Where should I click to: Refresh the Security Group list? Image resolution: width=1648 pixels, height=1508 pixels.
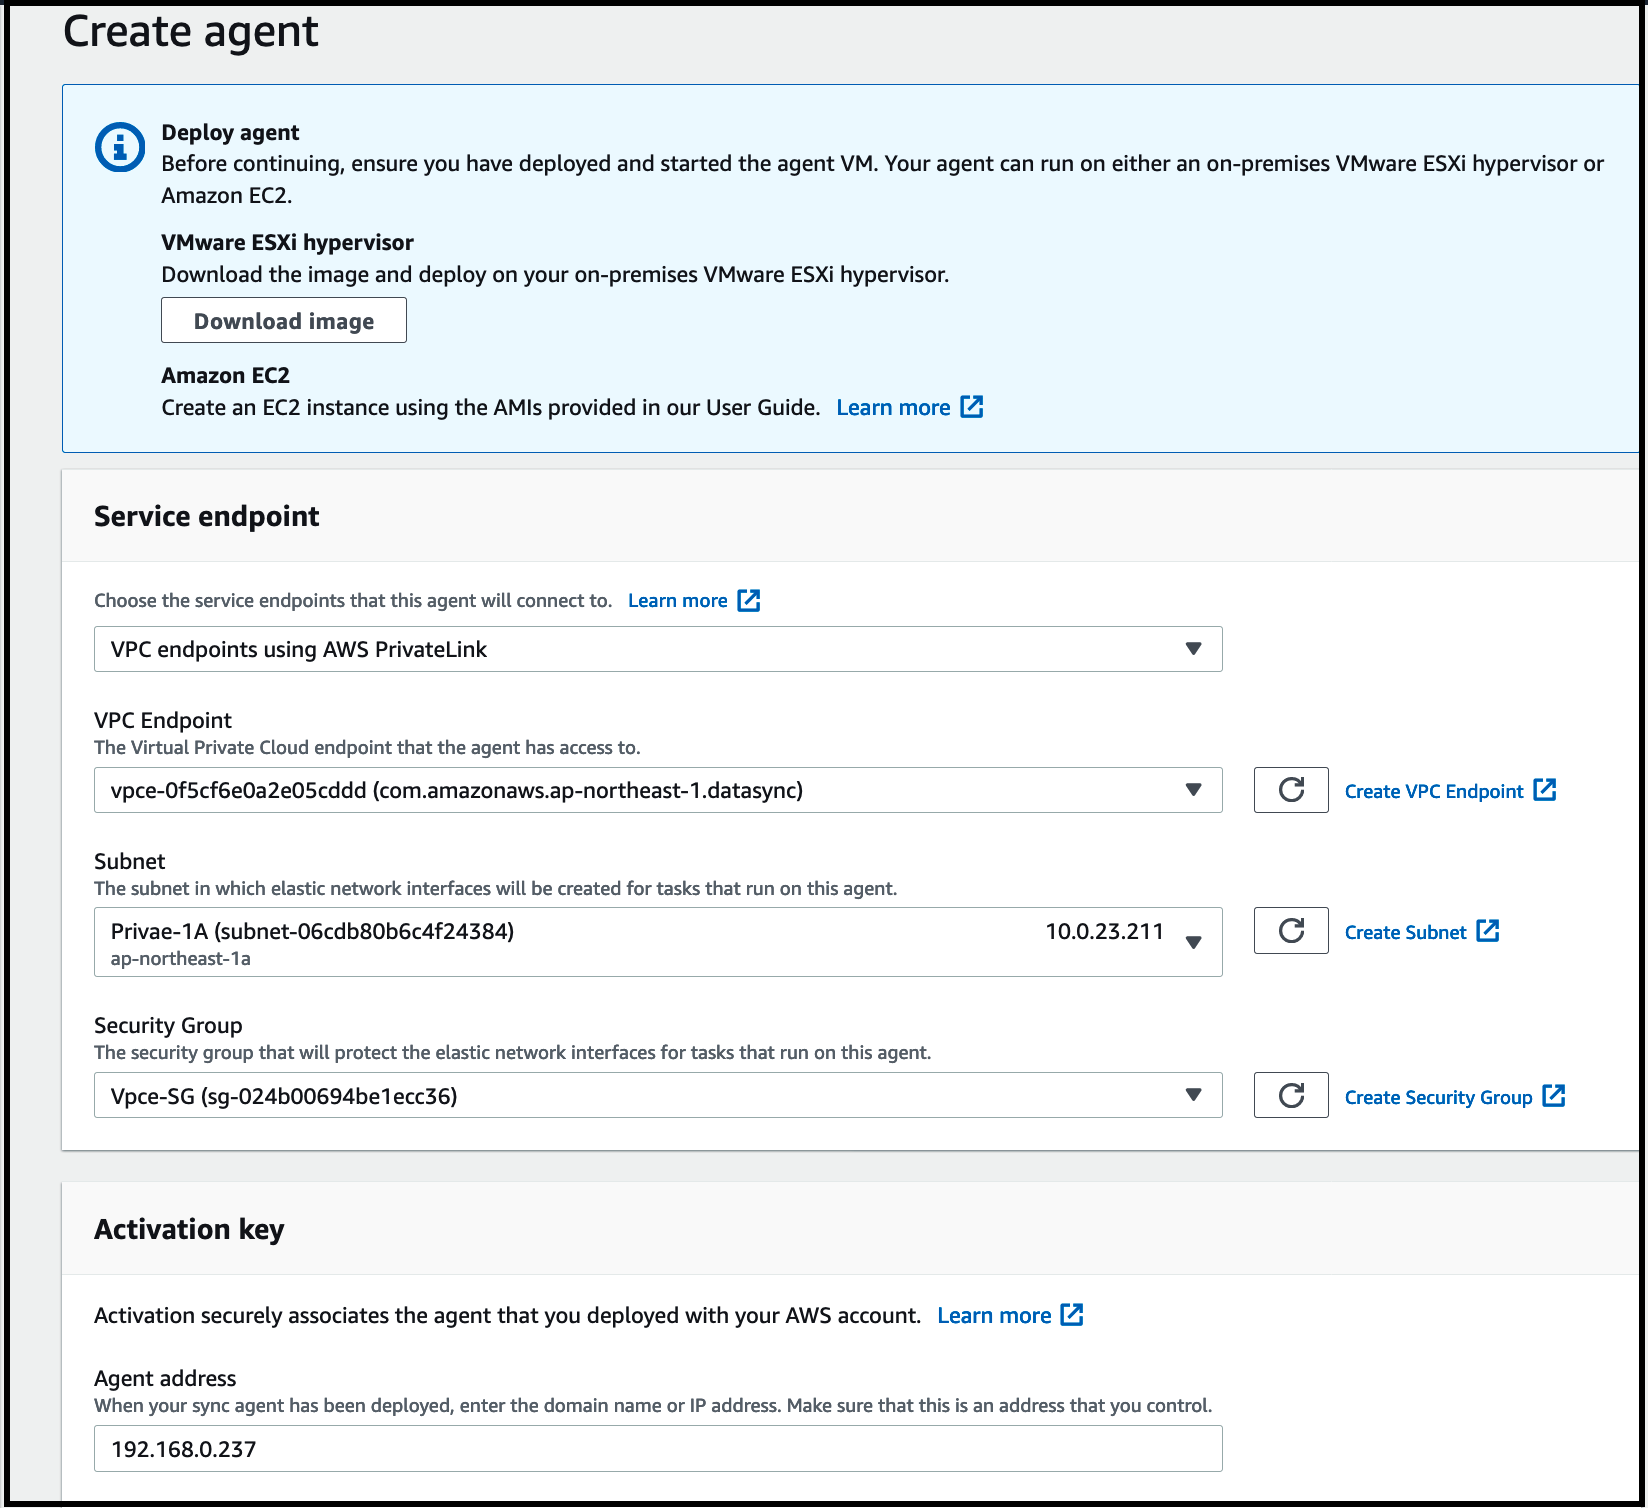[x=1290, y=1095]
